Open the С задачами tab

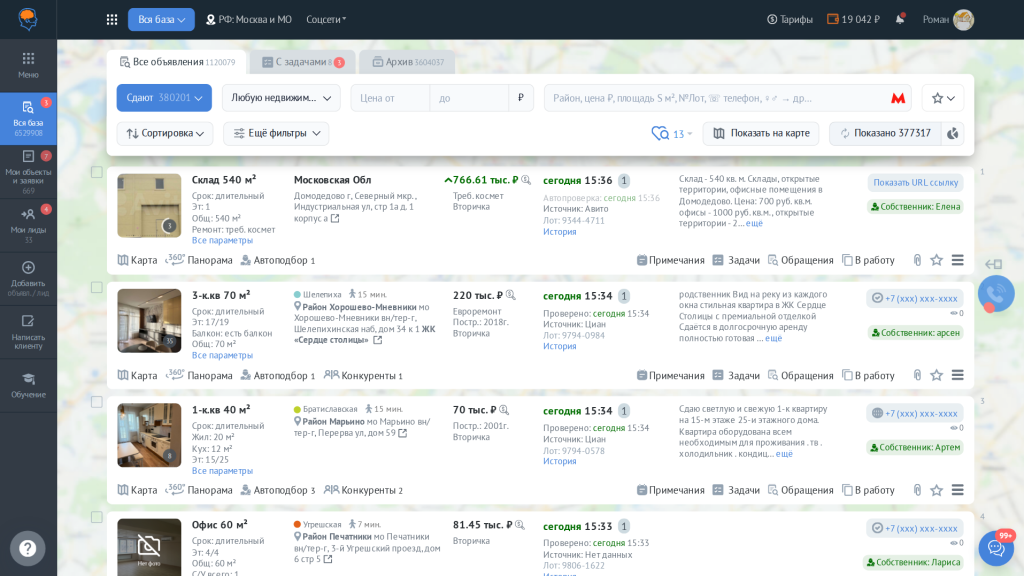[301, 62]
